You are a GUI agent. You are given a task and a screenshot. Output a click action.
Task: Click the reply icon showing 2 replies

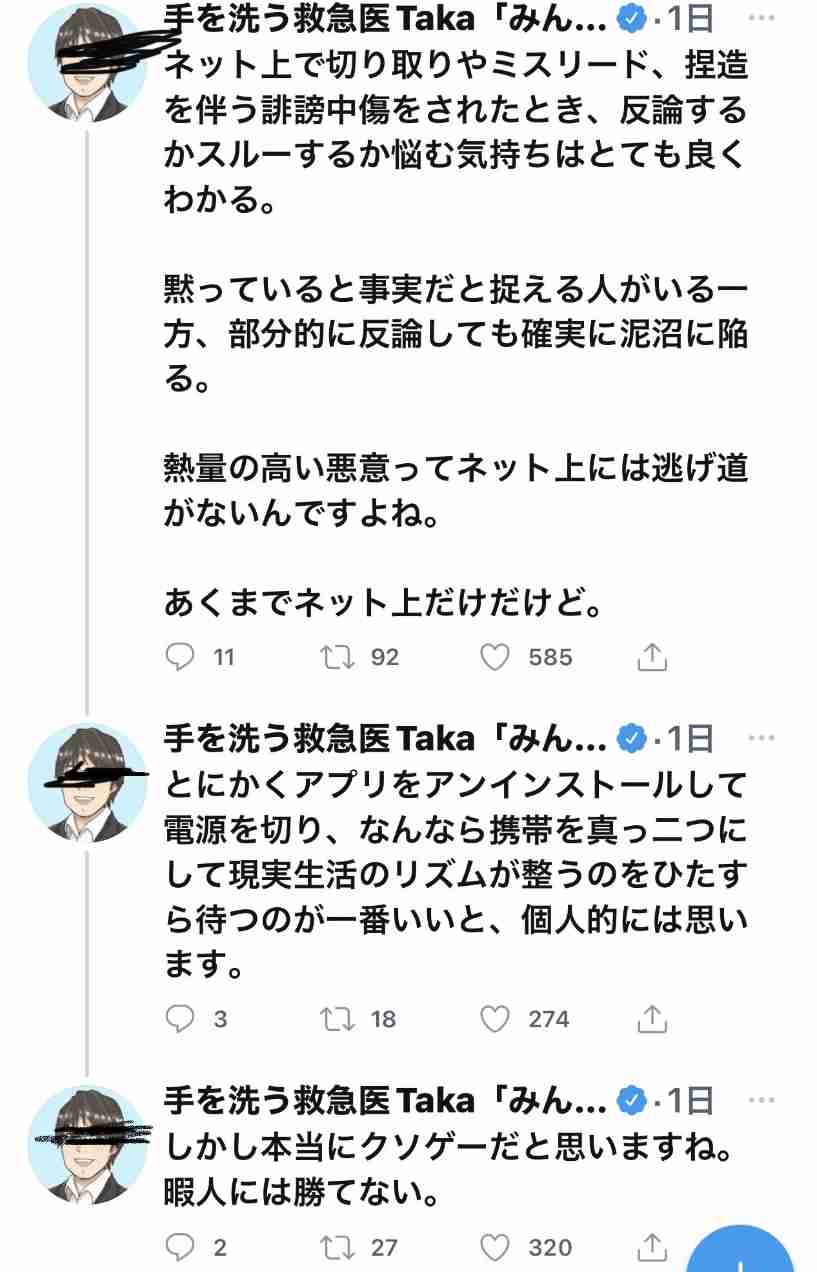(180, 1247)
